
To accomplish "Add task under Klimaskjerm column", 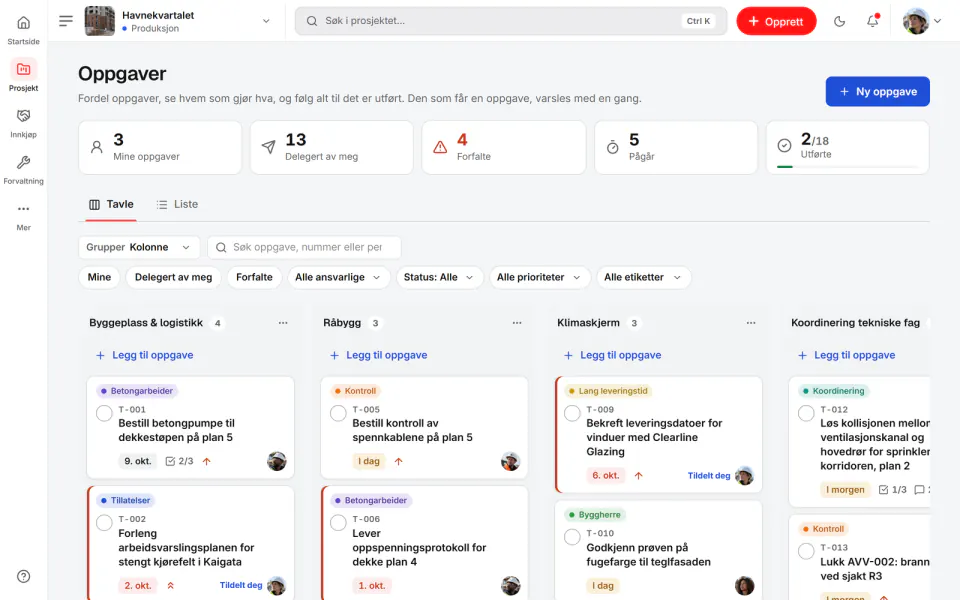I will pyautogui.click(x=612, y=355).
